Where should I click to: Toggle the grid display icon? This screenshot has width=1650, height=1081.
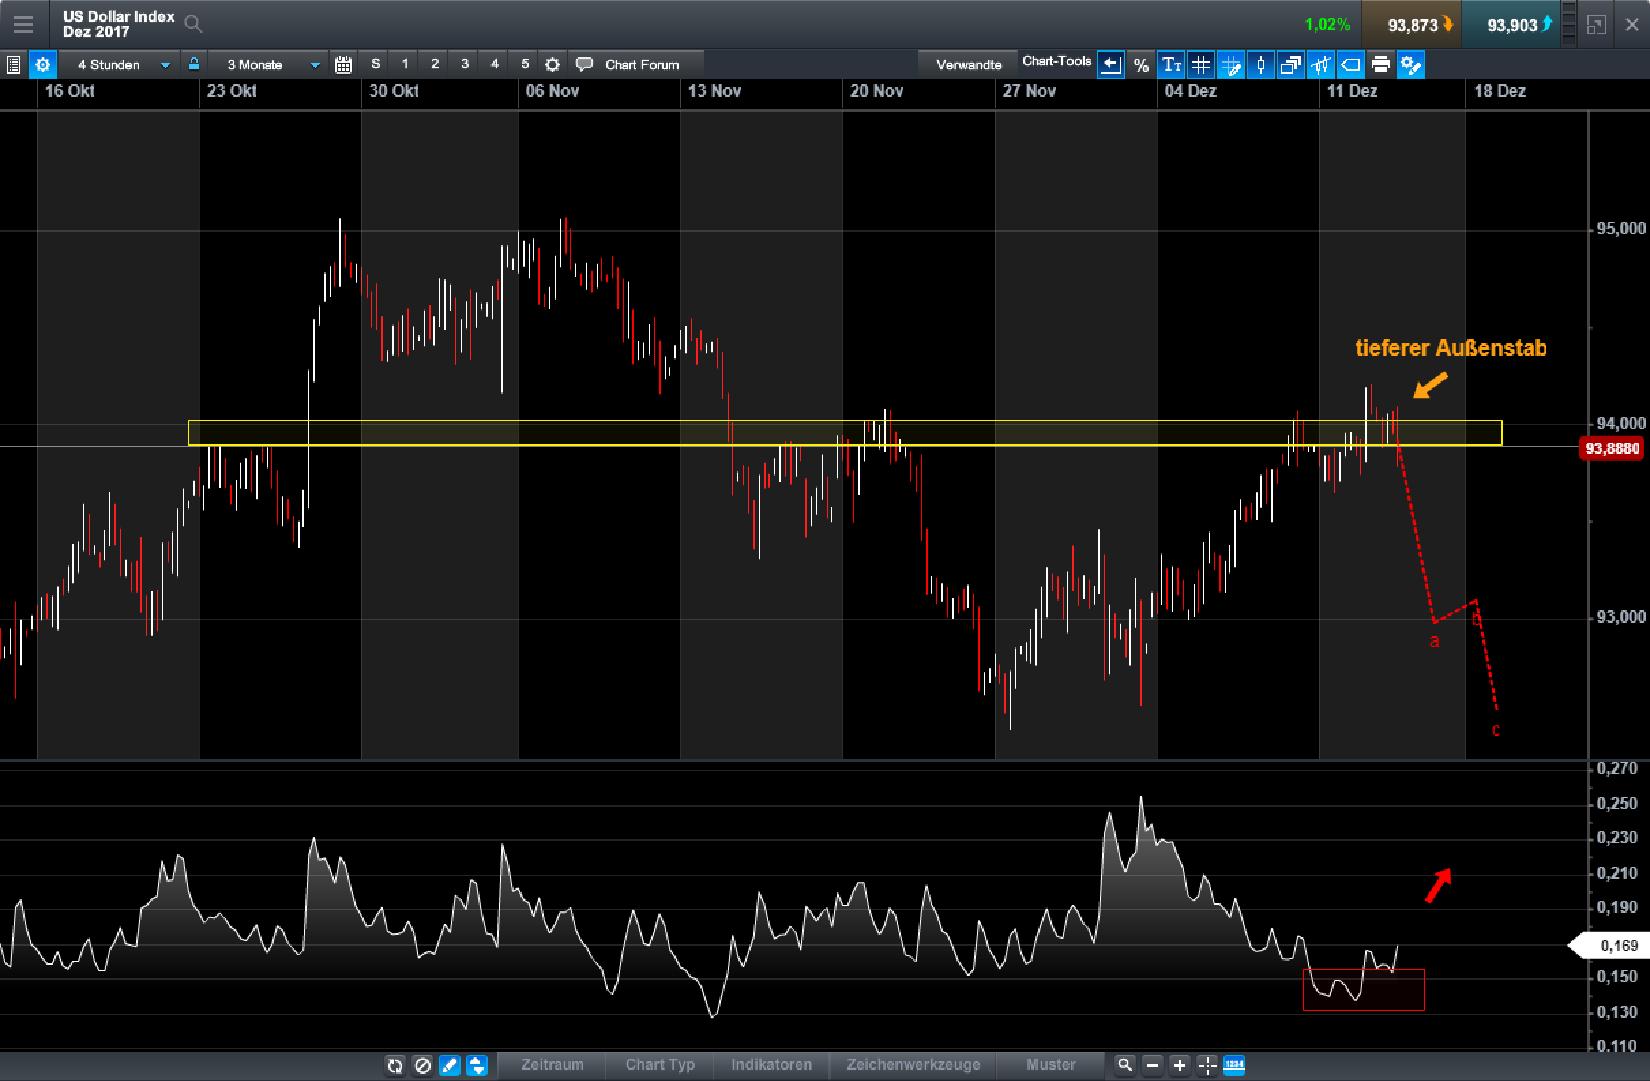(x=1200, y=64)
